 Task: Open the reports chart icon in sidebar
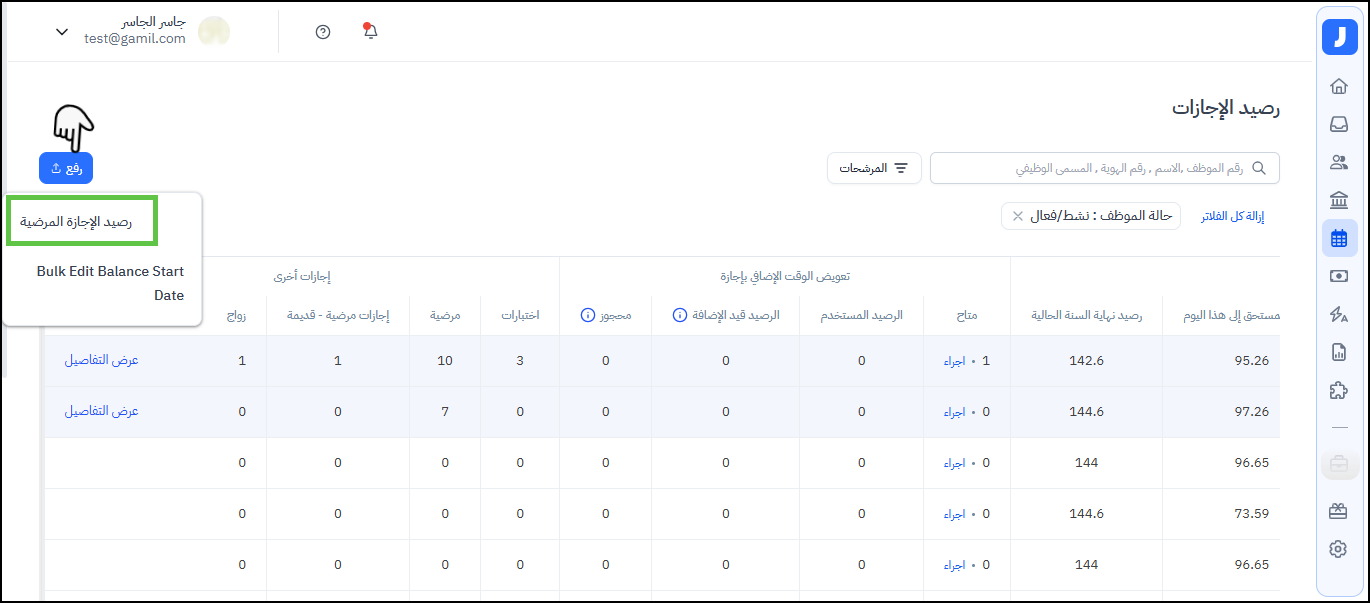tap(1339, 352)
